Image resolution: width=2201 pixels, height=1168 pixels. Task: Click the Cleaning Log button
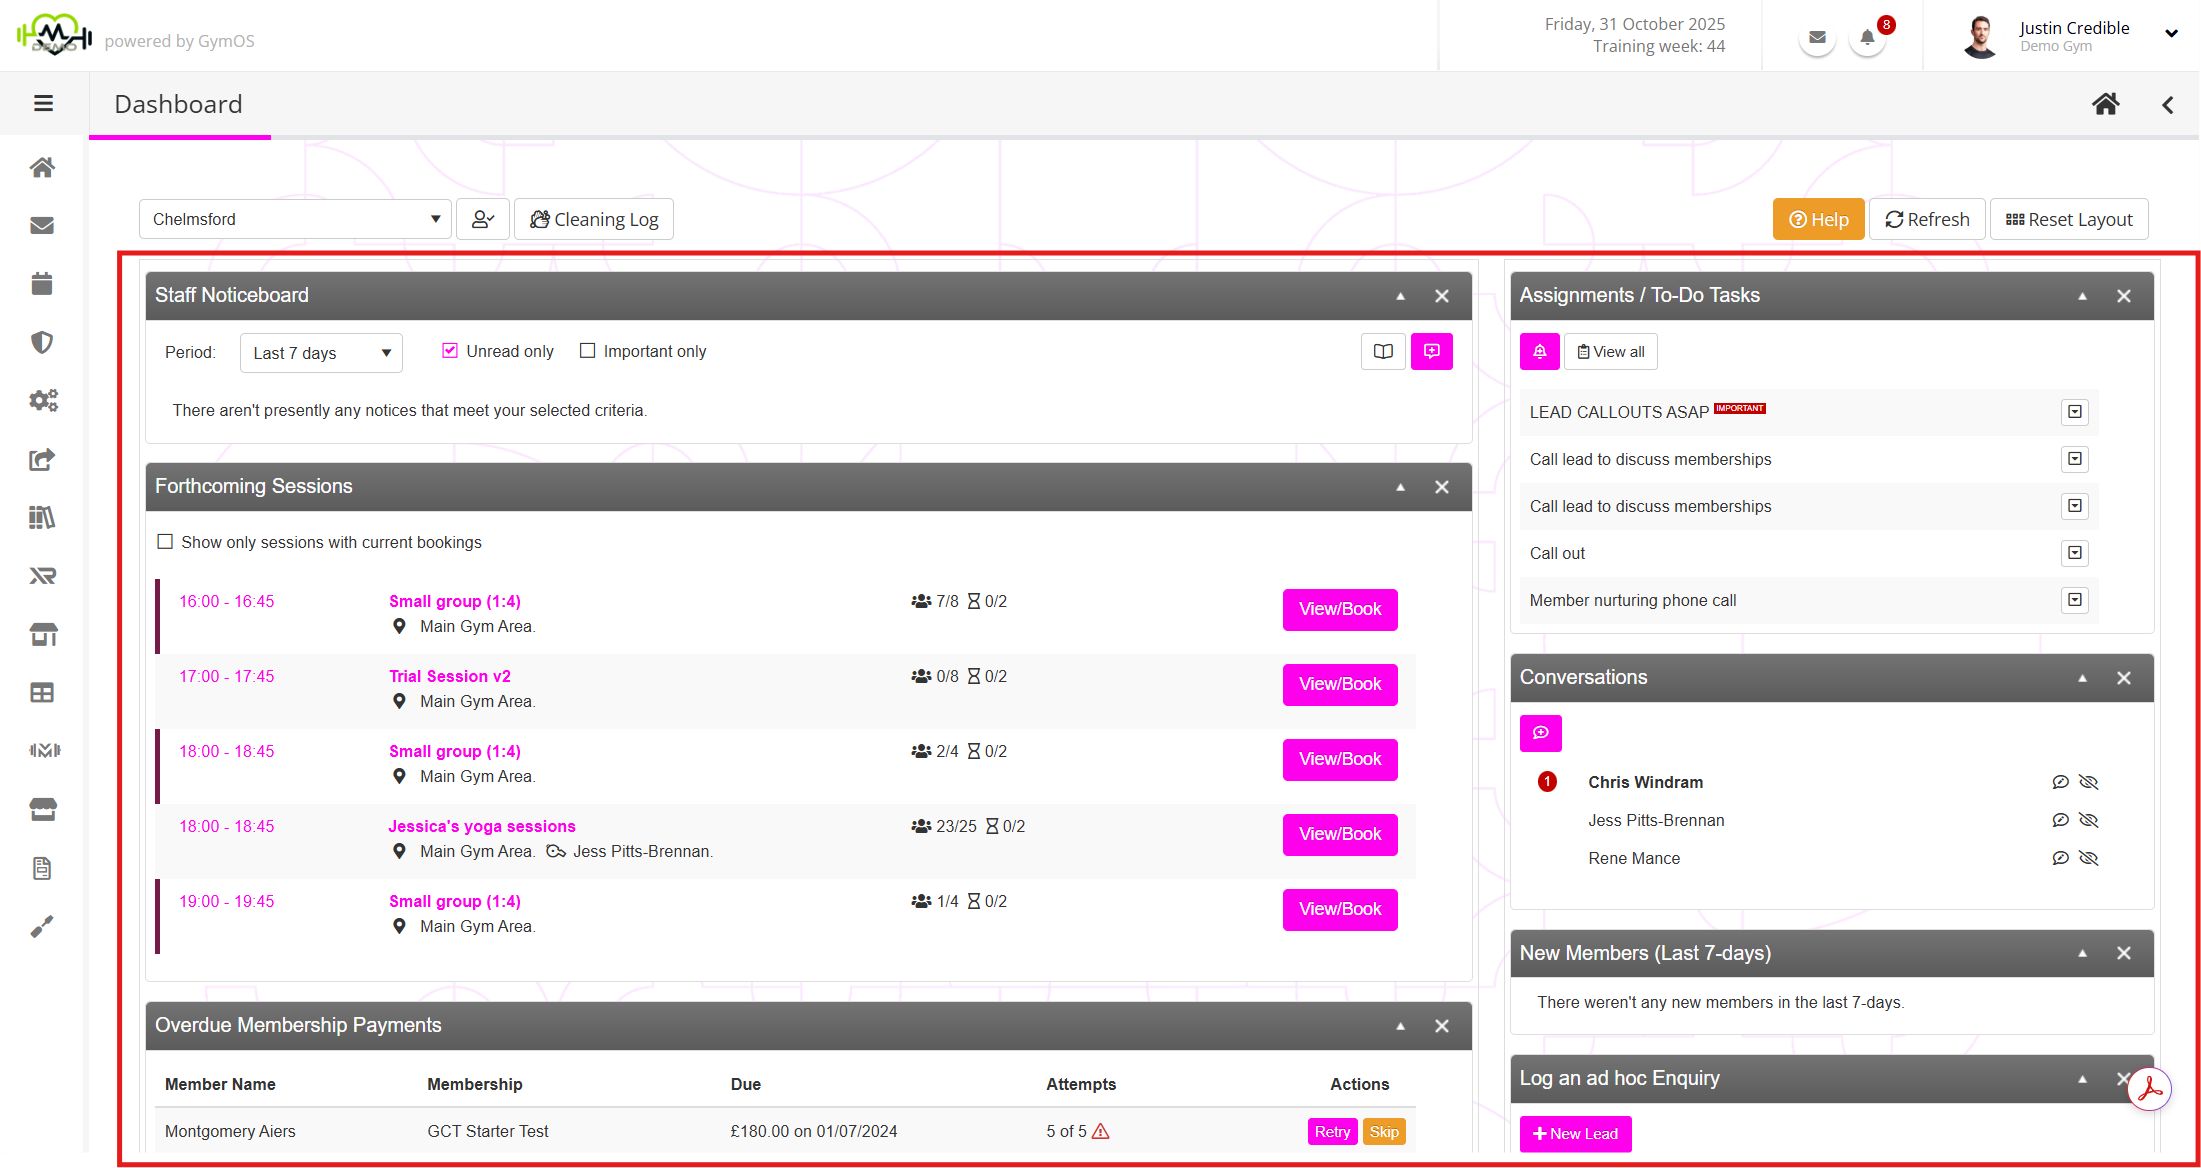(x=594, y=219)
